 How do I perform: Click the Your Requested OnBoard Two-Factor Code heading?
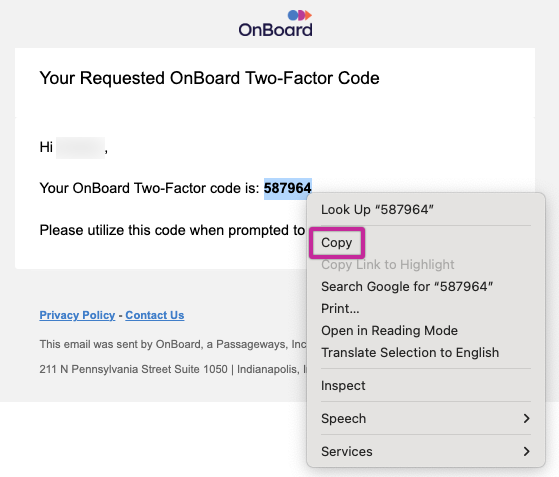(209, 78)
